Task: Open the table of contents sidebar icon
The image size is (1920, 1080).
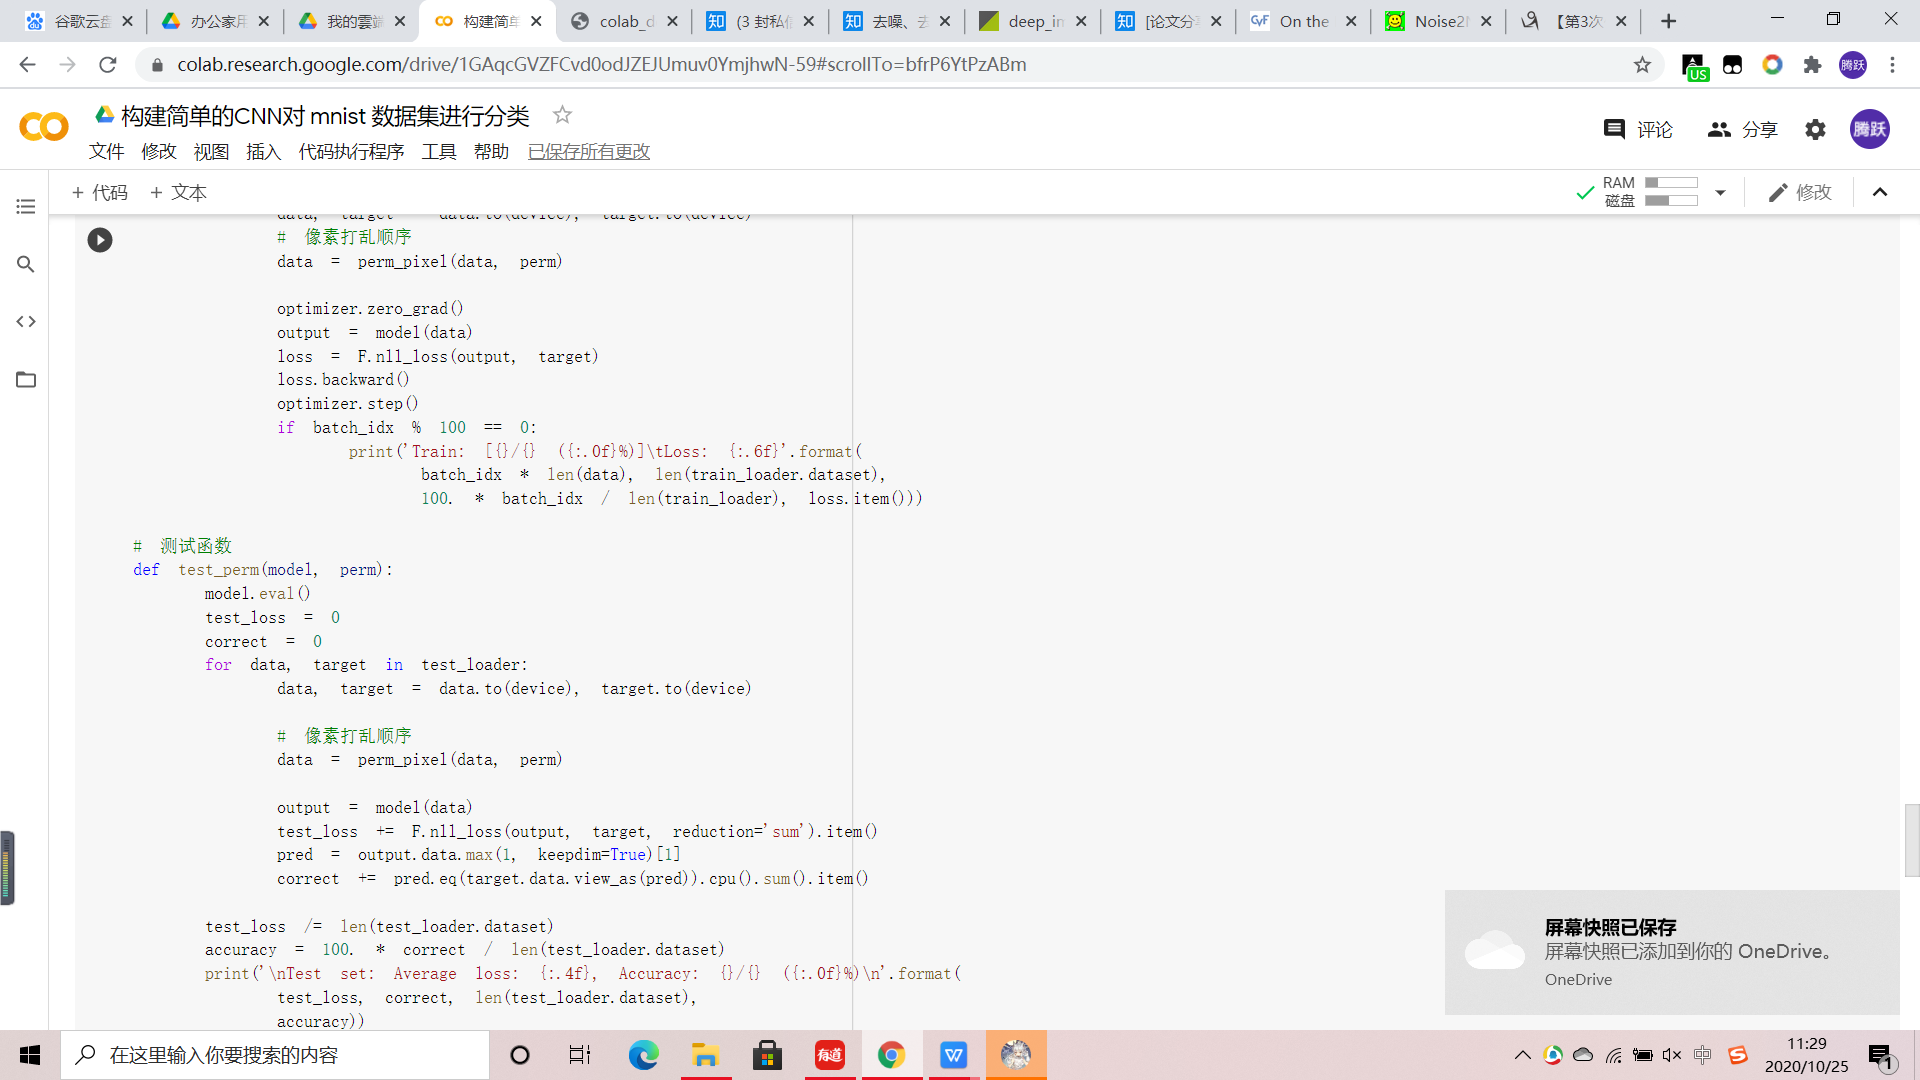Action: pos(26,207)
